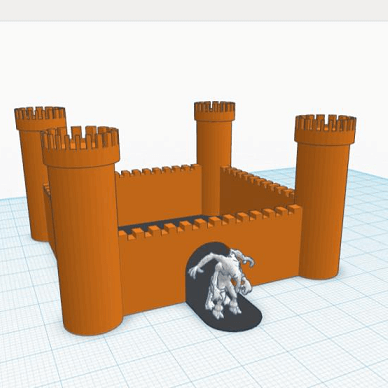Screen dimensions: 388x388
Task: Click the gray bar at top of window
Action: point(194,10)
